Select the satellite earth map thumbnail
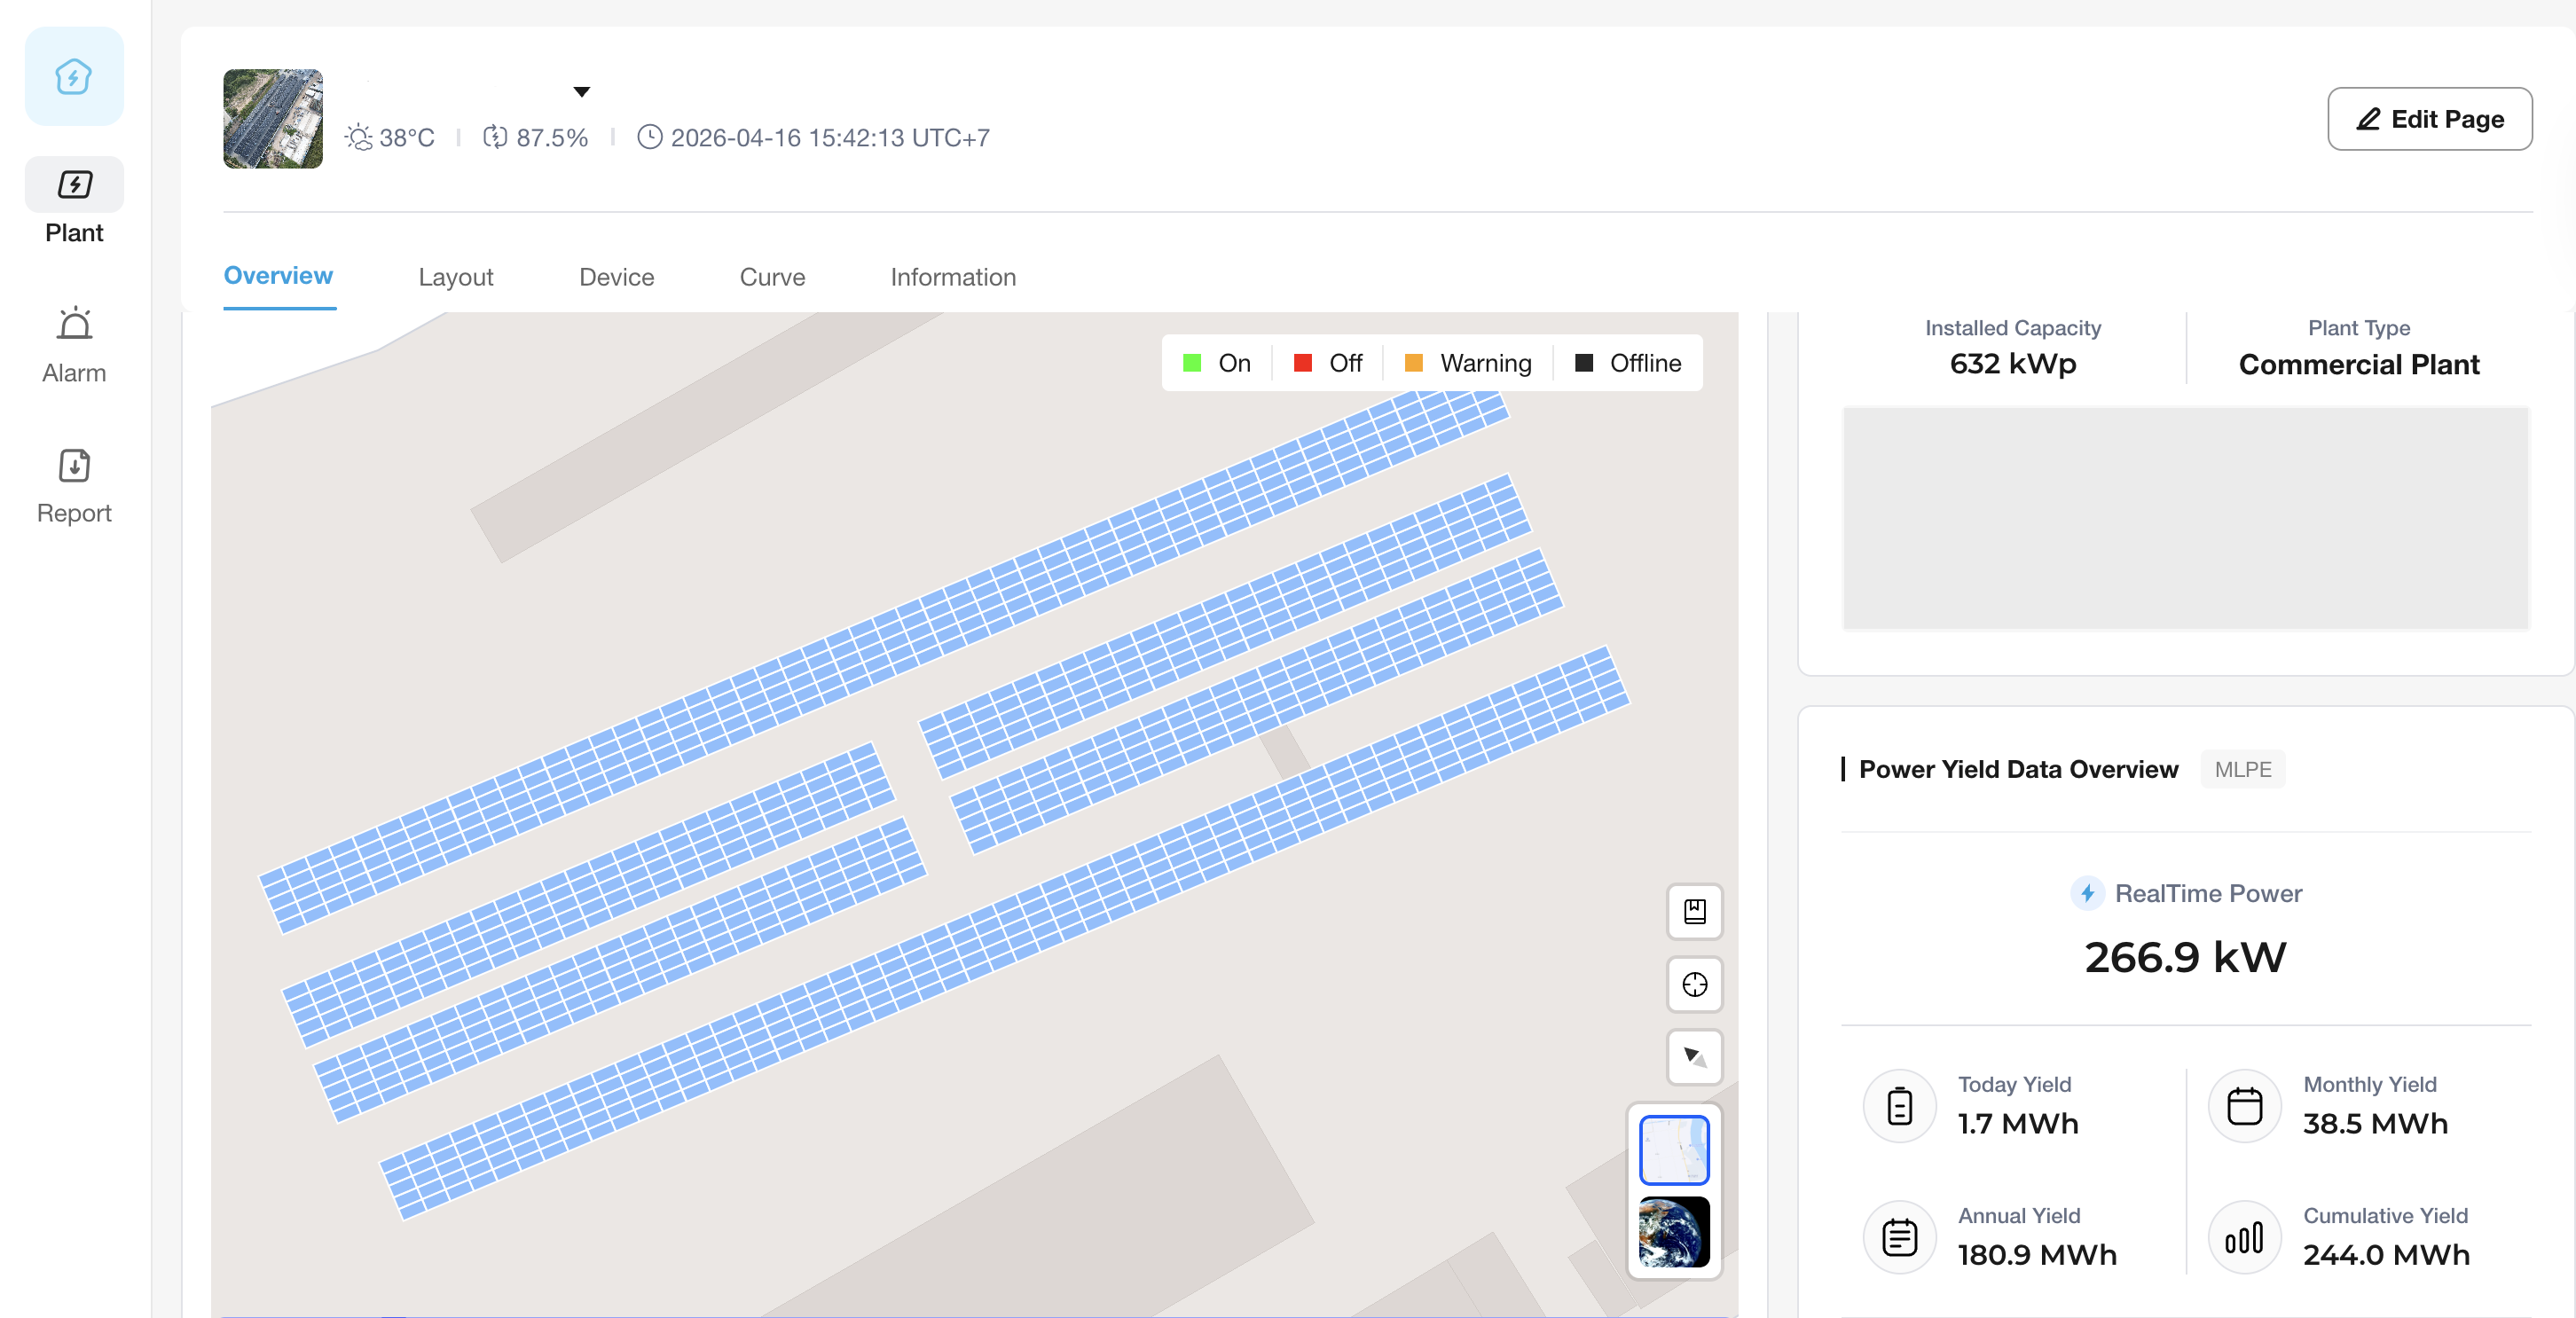 [1674, 1231]
